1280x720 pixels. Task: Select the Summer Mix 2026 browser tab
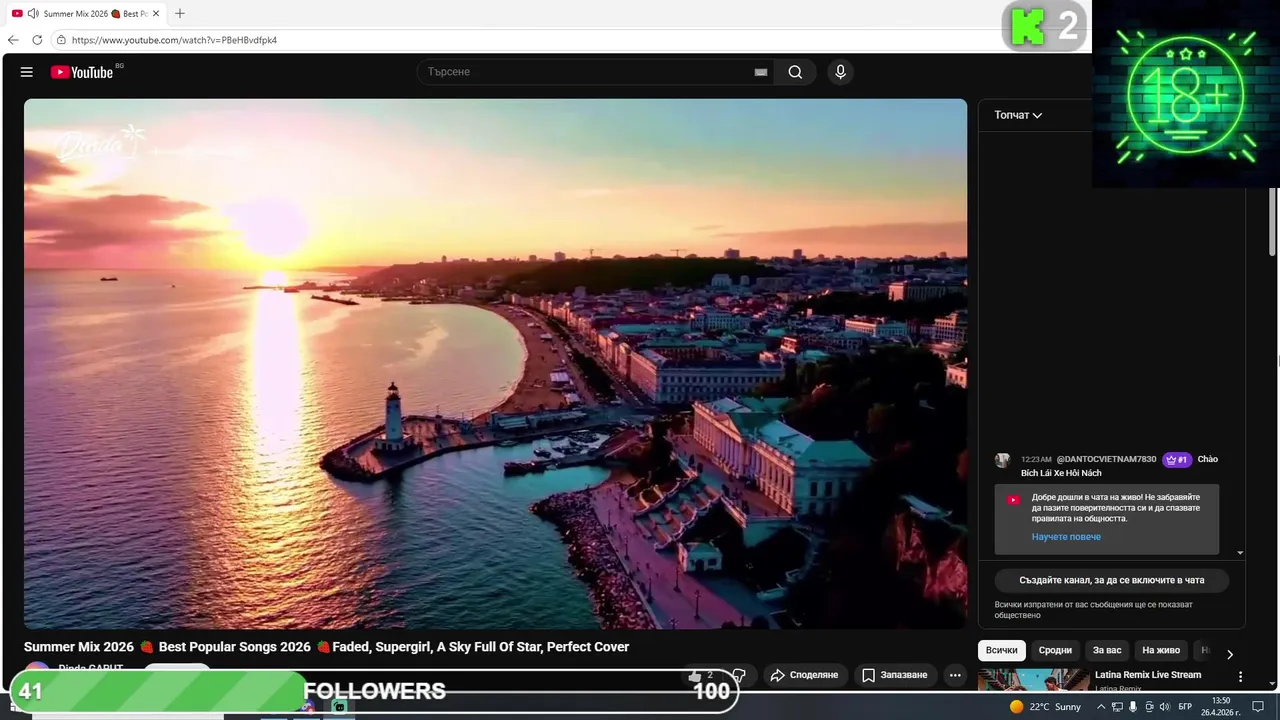coord(86,14)
